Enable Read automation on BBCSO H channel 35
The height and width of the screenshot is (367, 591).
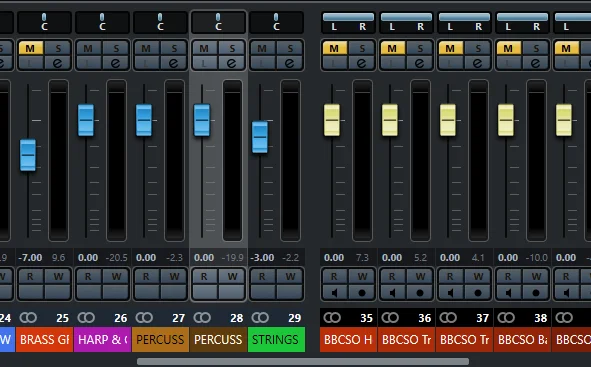click(x=335, y=277)
